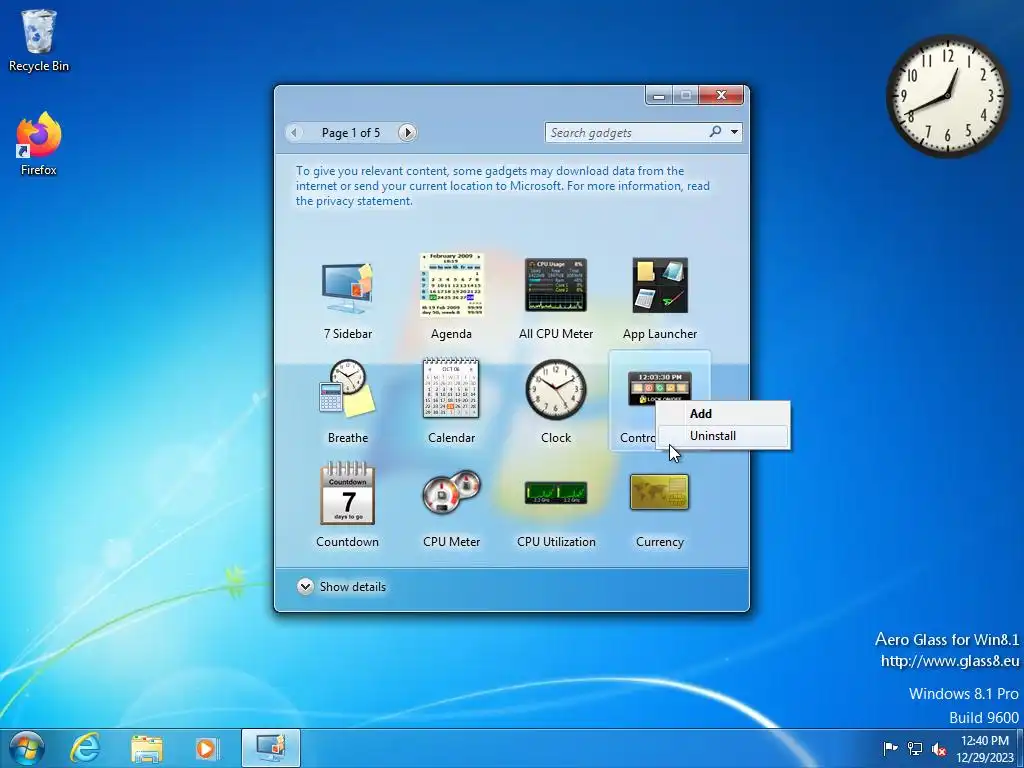Open File Explorer from the taskbar
The width and height of the screenshot is (1024, 768).
click(x=146, y=748)
